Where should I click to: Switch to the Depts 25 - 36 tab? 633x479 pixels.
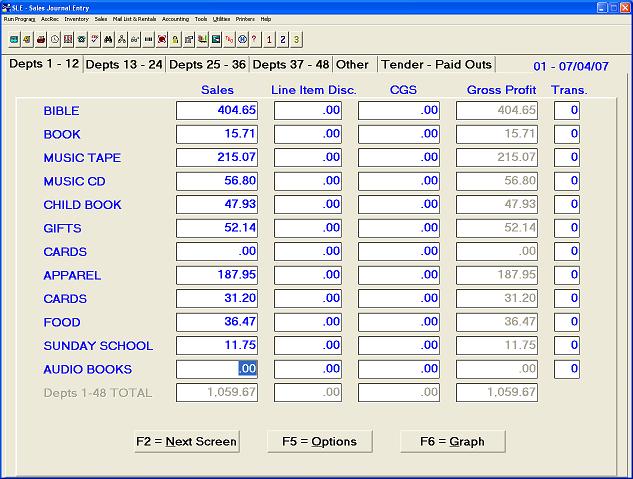point(208,65)
